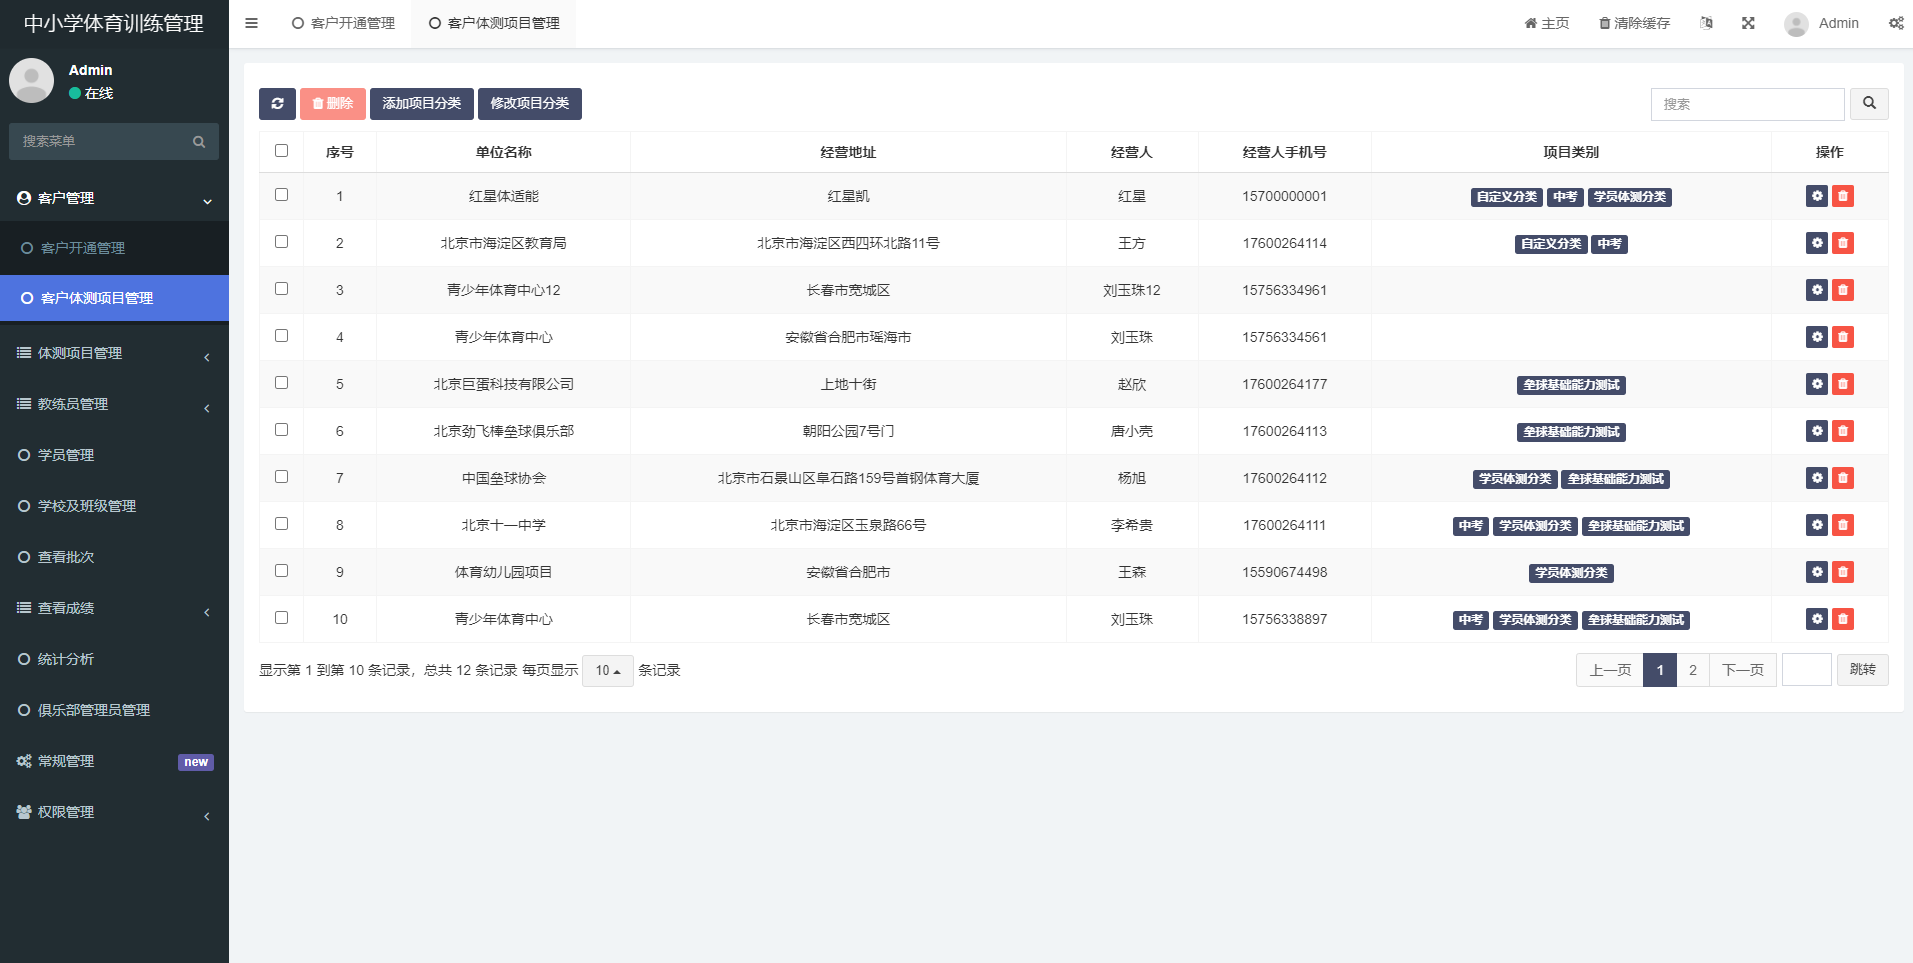1913x963 pixels.
Task: Open the page size dropdown showing 10
Action: [x=607, y=671]
